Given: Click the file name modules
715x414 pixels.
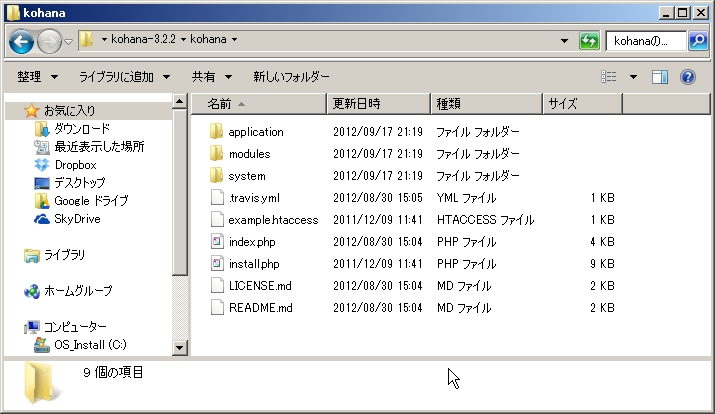Looking at the screenshot, I should (249, 154).
